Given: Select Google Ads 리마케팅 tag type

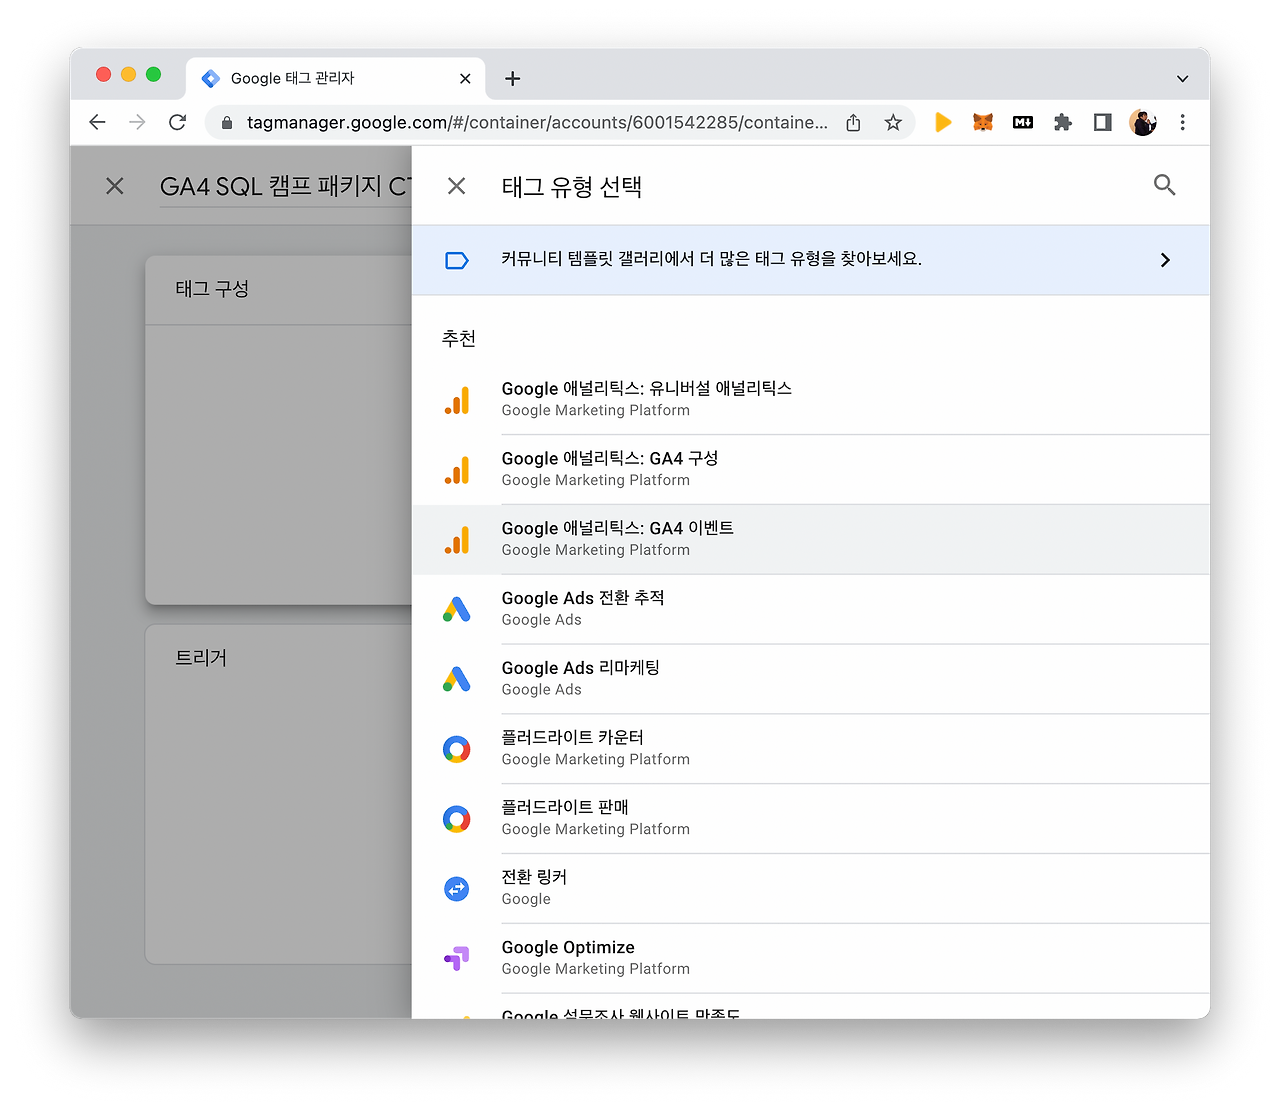Looking at the screenshot, I should tap(810, 679).
